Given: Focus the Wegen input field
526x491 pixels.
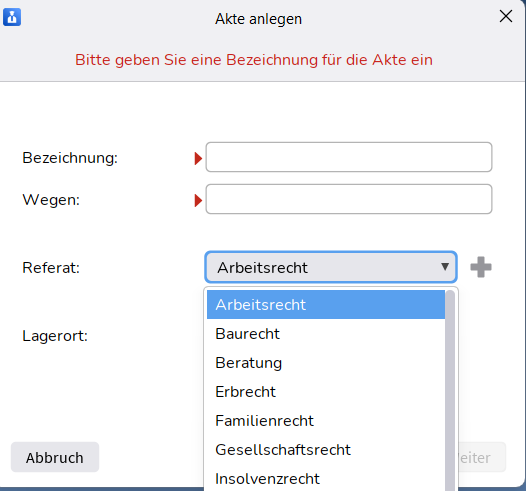Looking at the screenshot, I should [x=349, y=199].
